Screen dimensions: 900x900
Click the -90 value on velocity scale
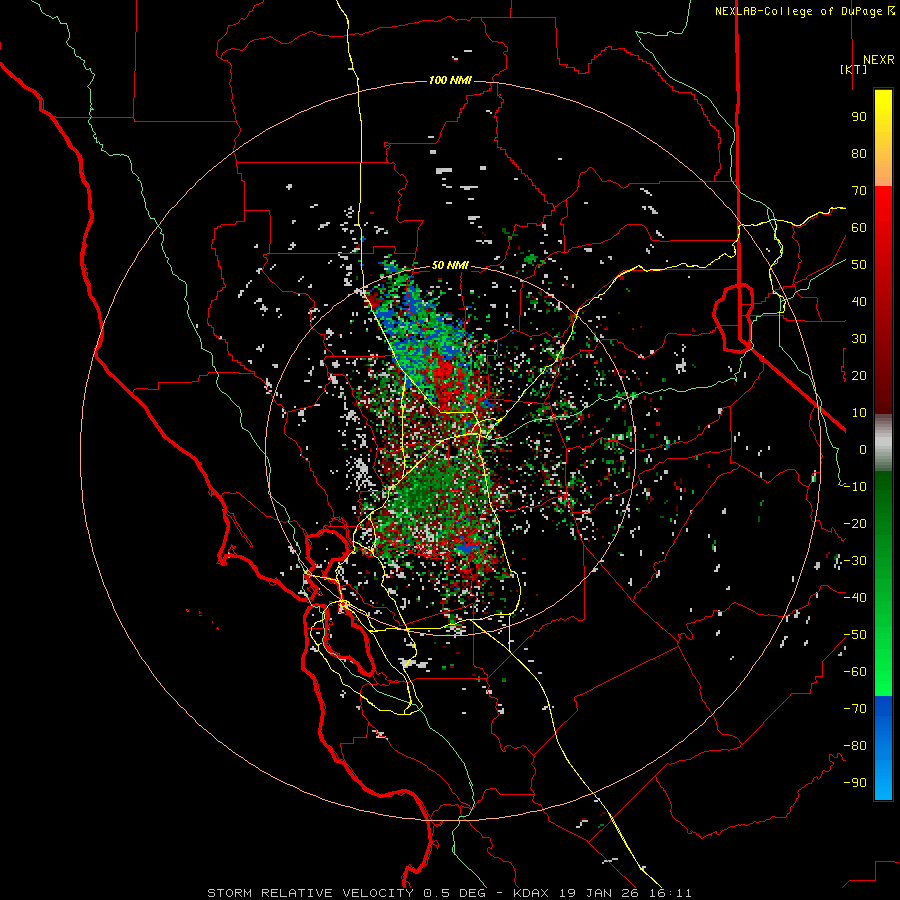click(855, 783)
